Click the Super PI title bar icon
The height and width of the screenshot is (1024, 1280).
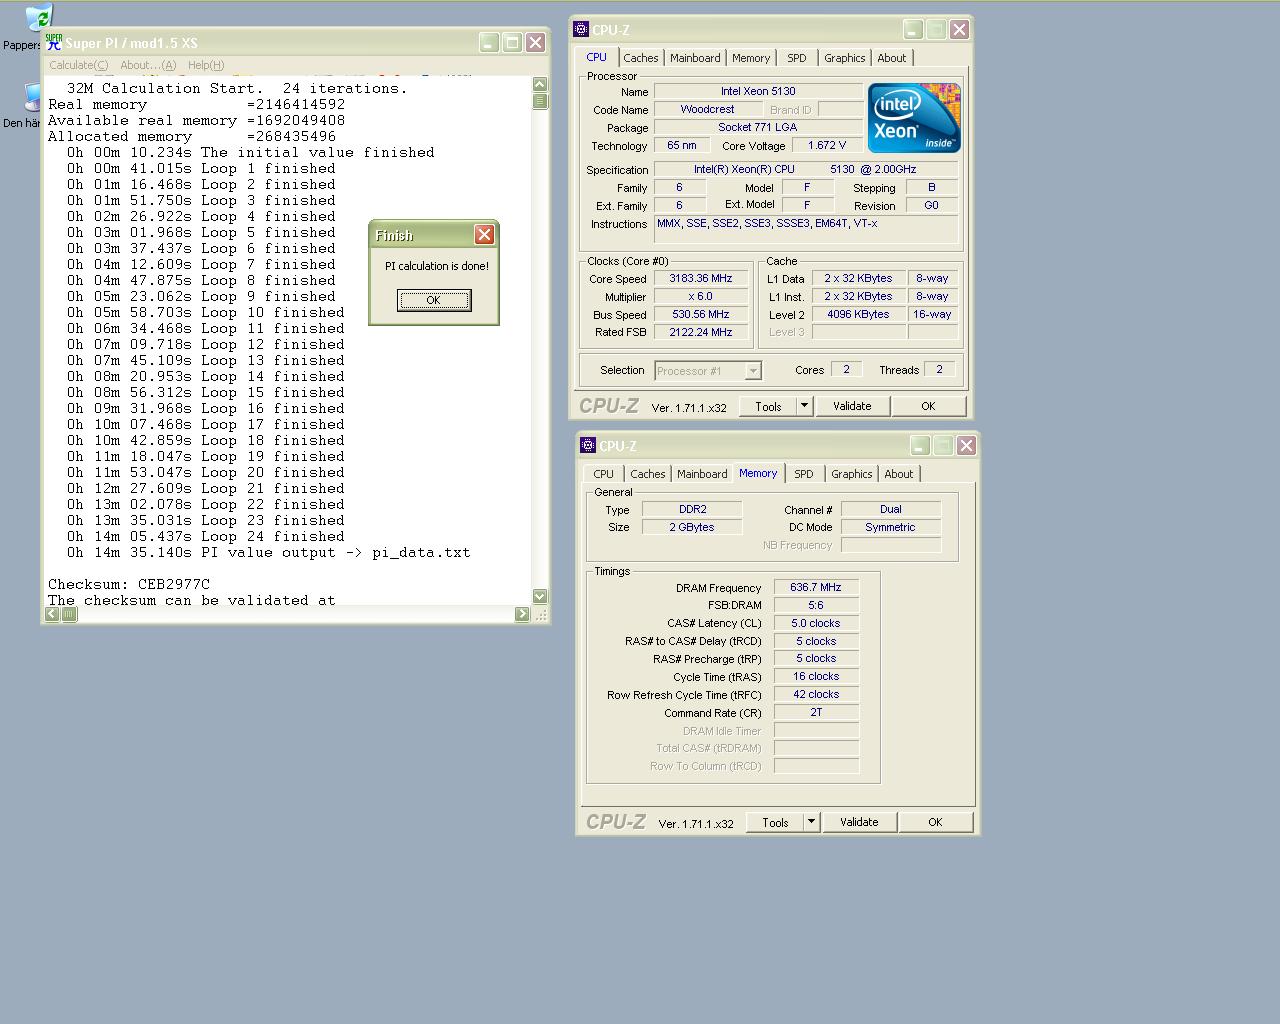click(54, 42)
